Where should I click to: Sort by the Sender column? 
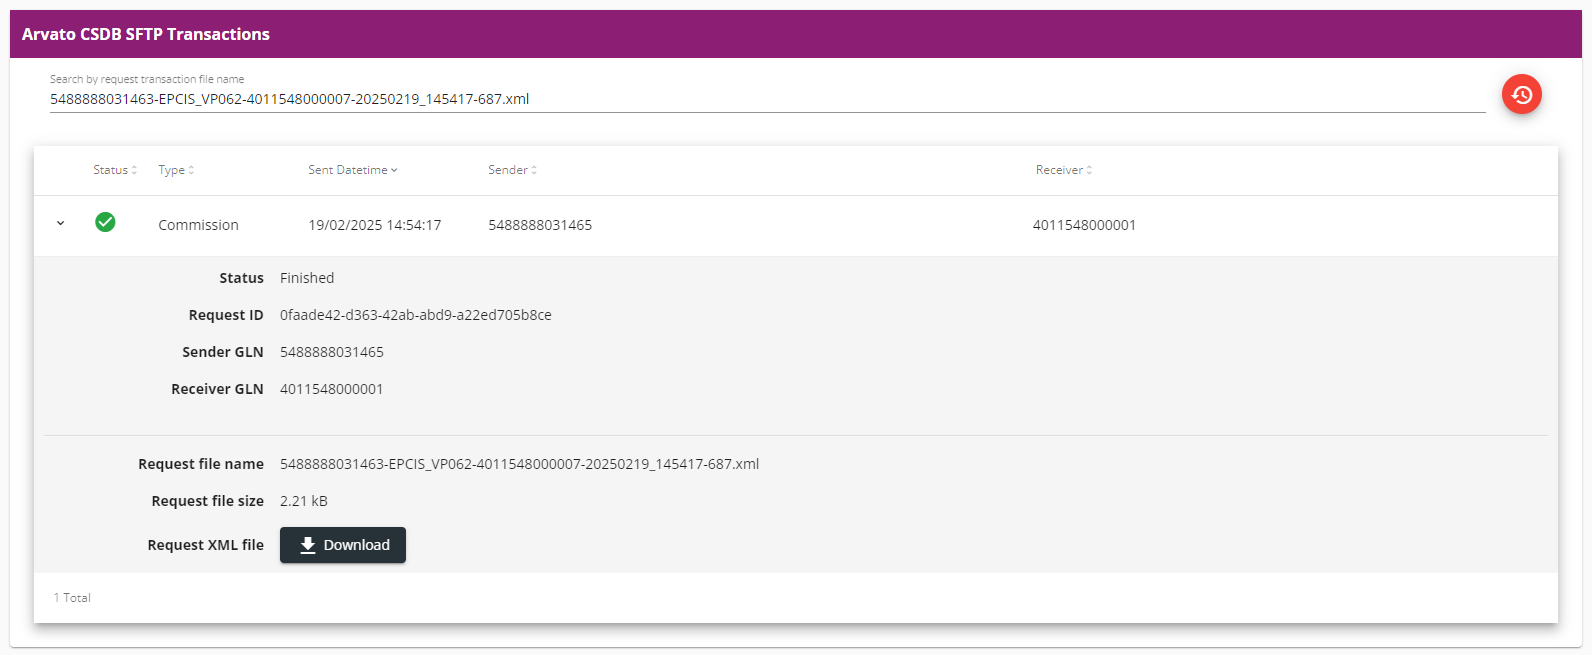click(512, 170)
